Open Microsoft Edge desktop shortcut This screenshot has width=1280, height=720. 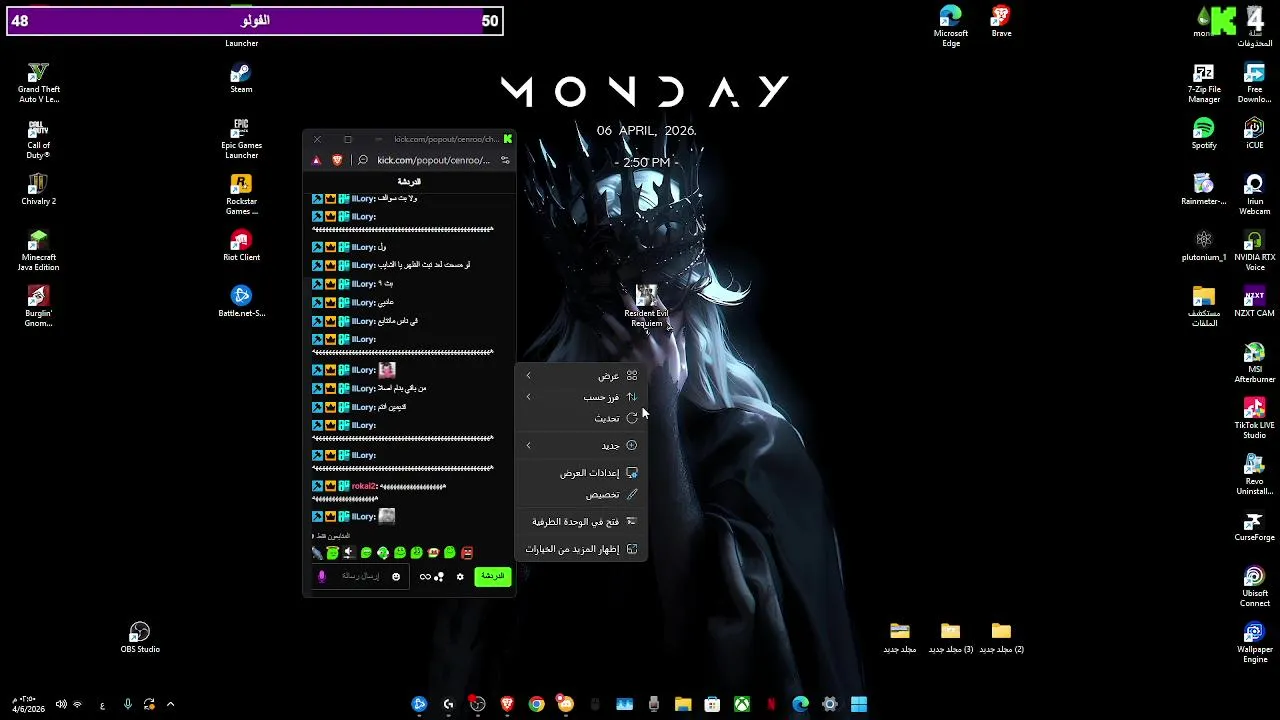tap(950, 27)
